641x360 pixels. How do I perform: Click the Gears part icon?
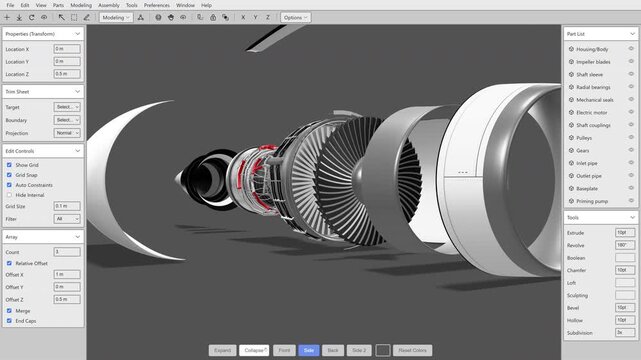[572, 150]
